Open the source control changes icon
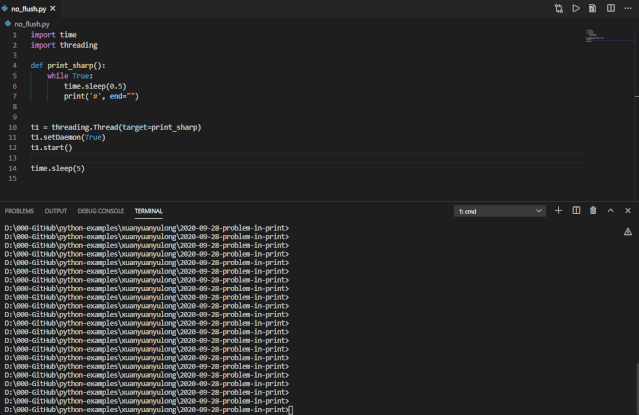This screenshot has height=415, width=639. [559, 8]
